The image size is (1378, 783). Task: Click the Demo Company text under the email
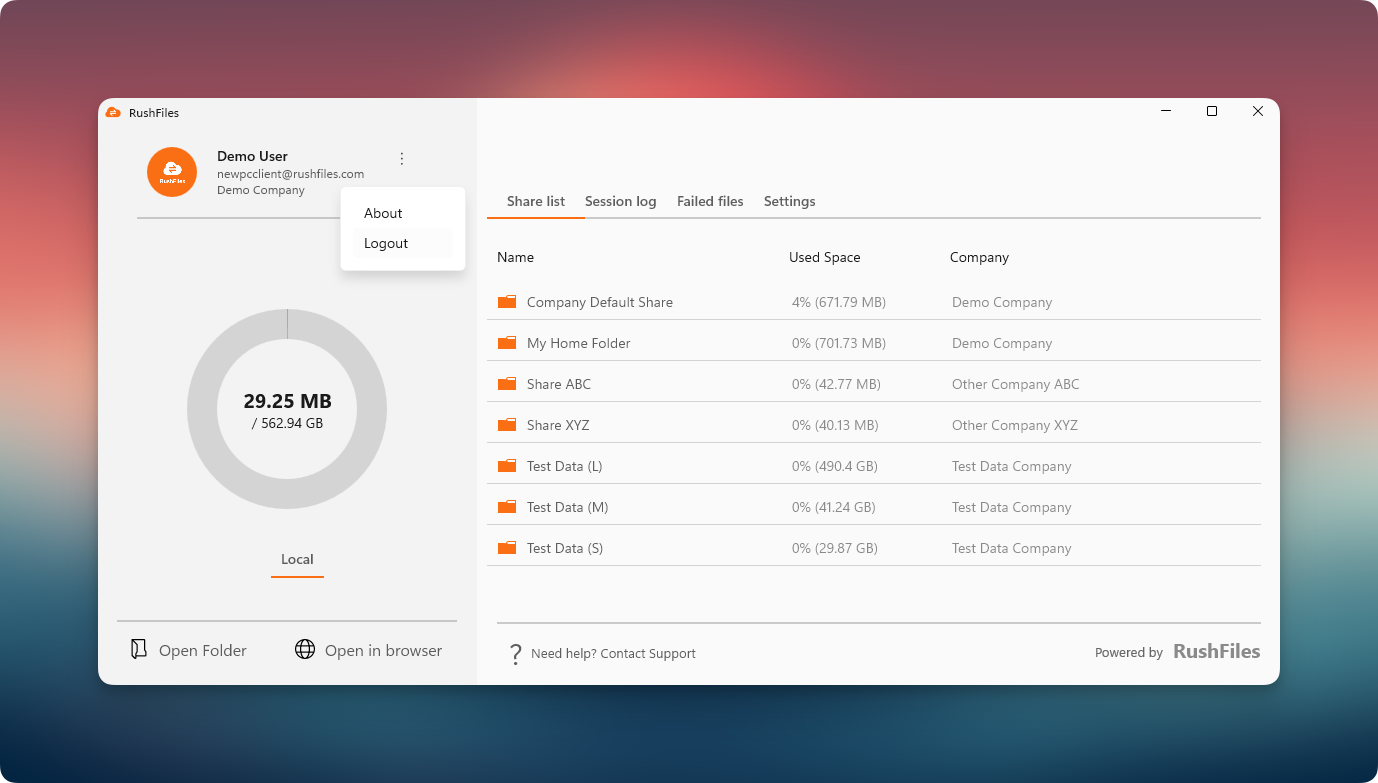261,190
